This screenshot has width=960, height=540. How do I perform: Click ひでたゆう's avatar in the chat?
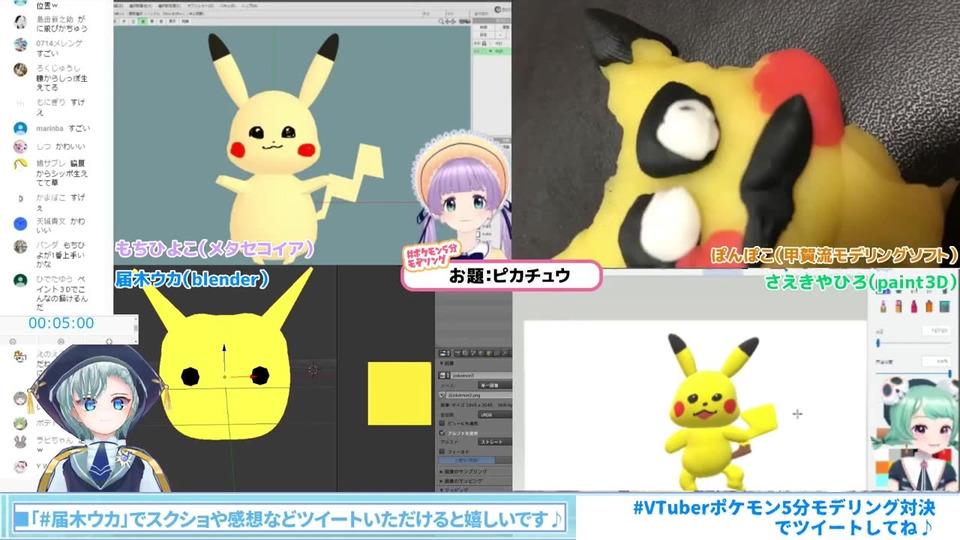(20, 280)
